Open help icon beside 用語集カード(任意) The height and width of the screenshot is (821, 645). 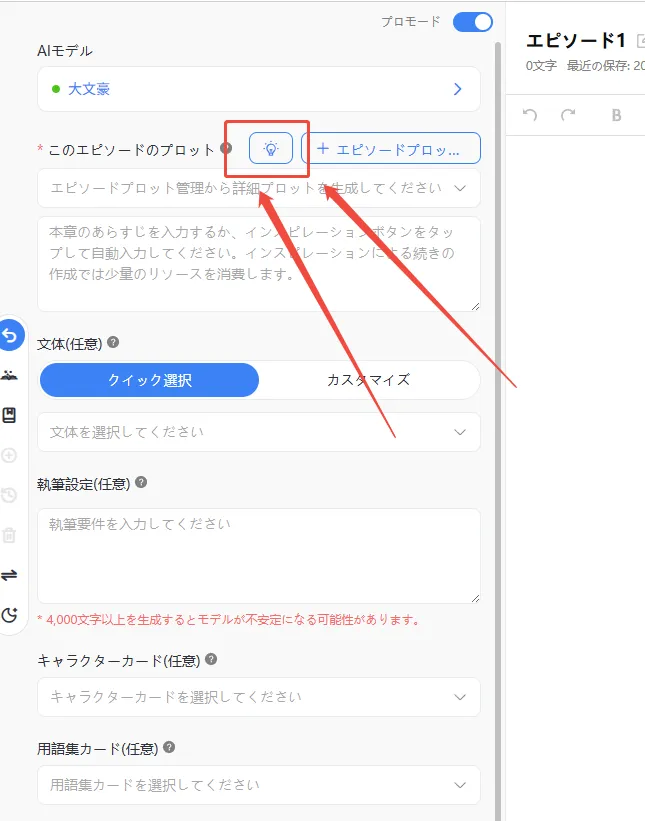tap(169, 747)
